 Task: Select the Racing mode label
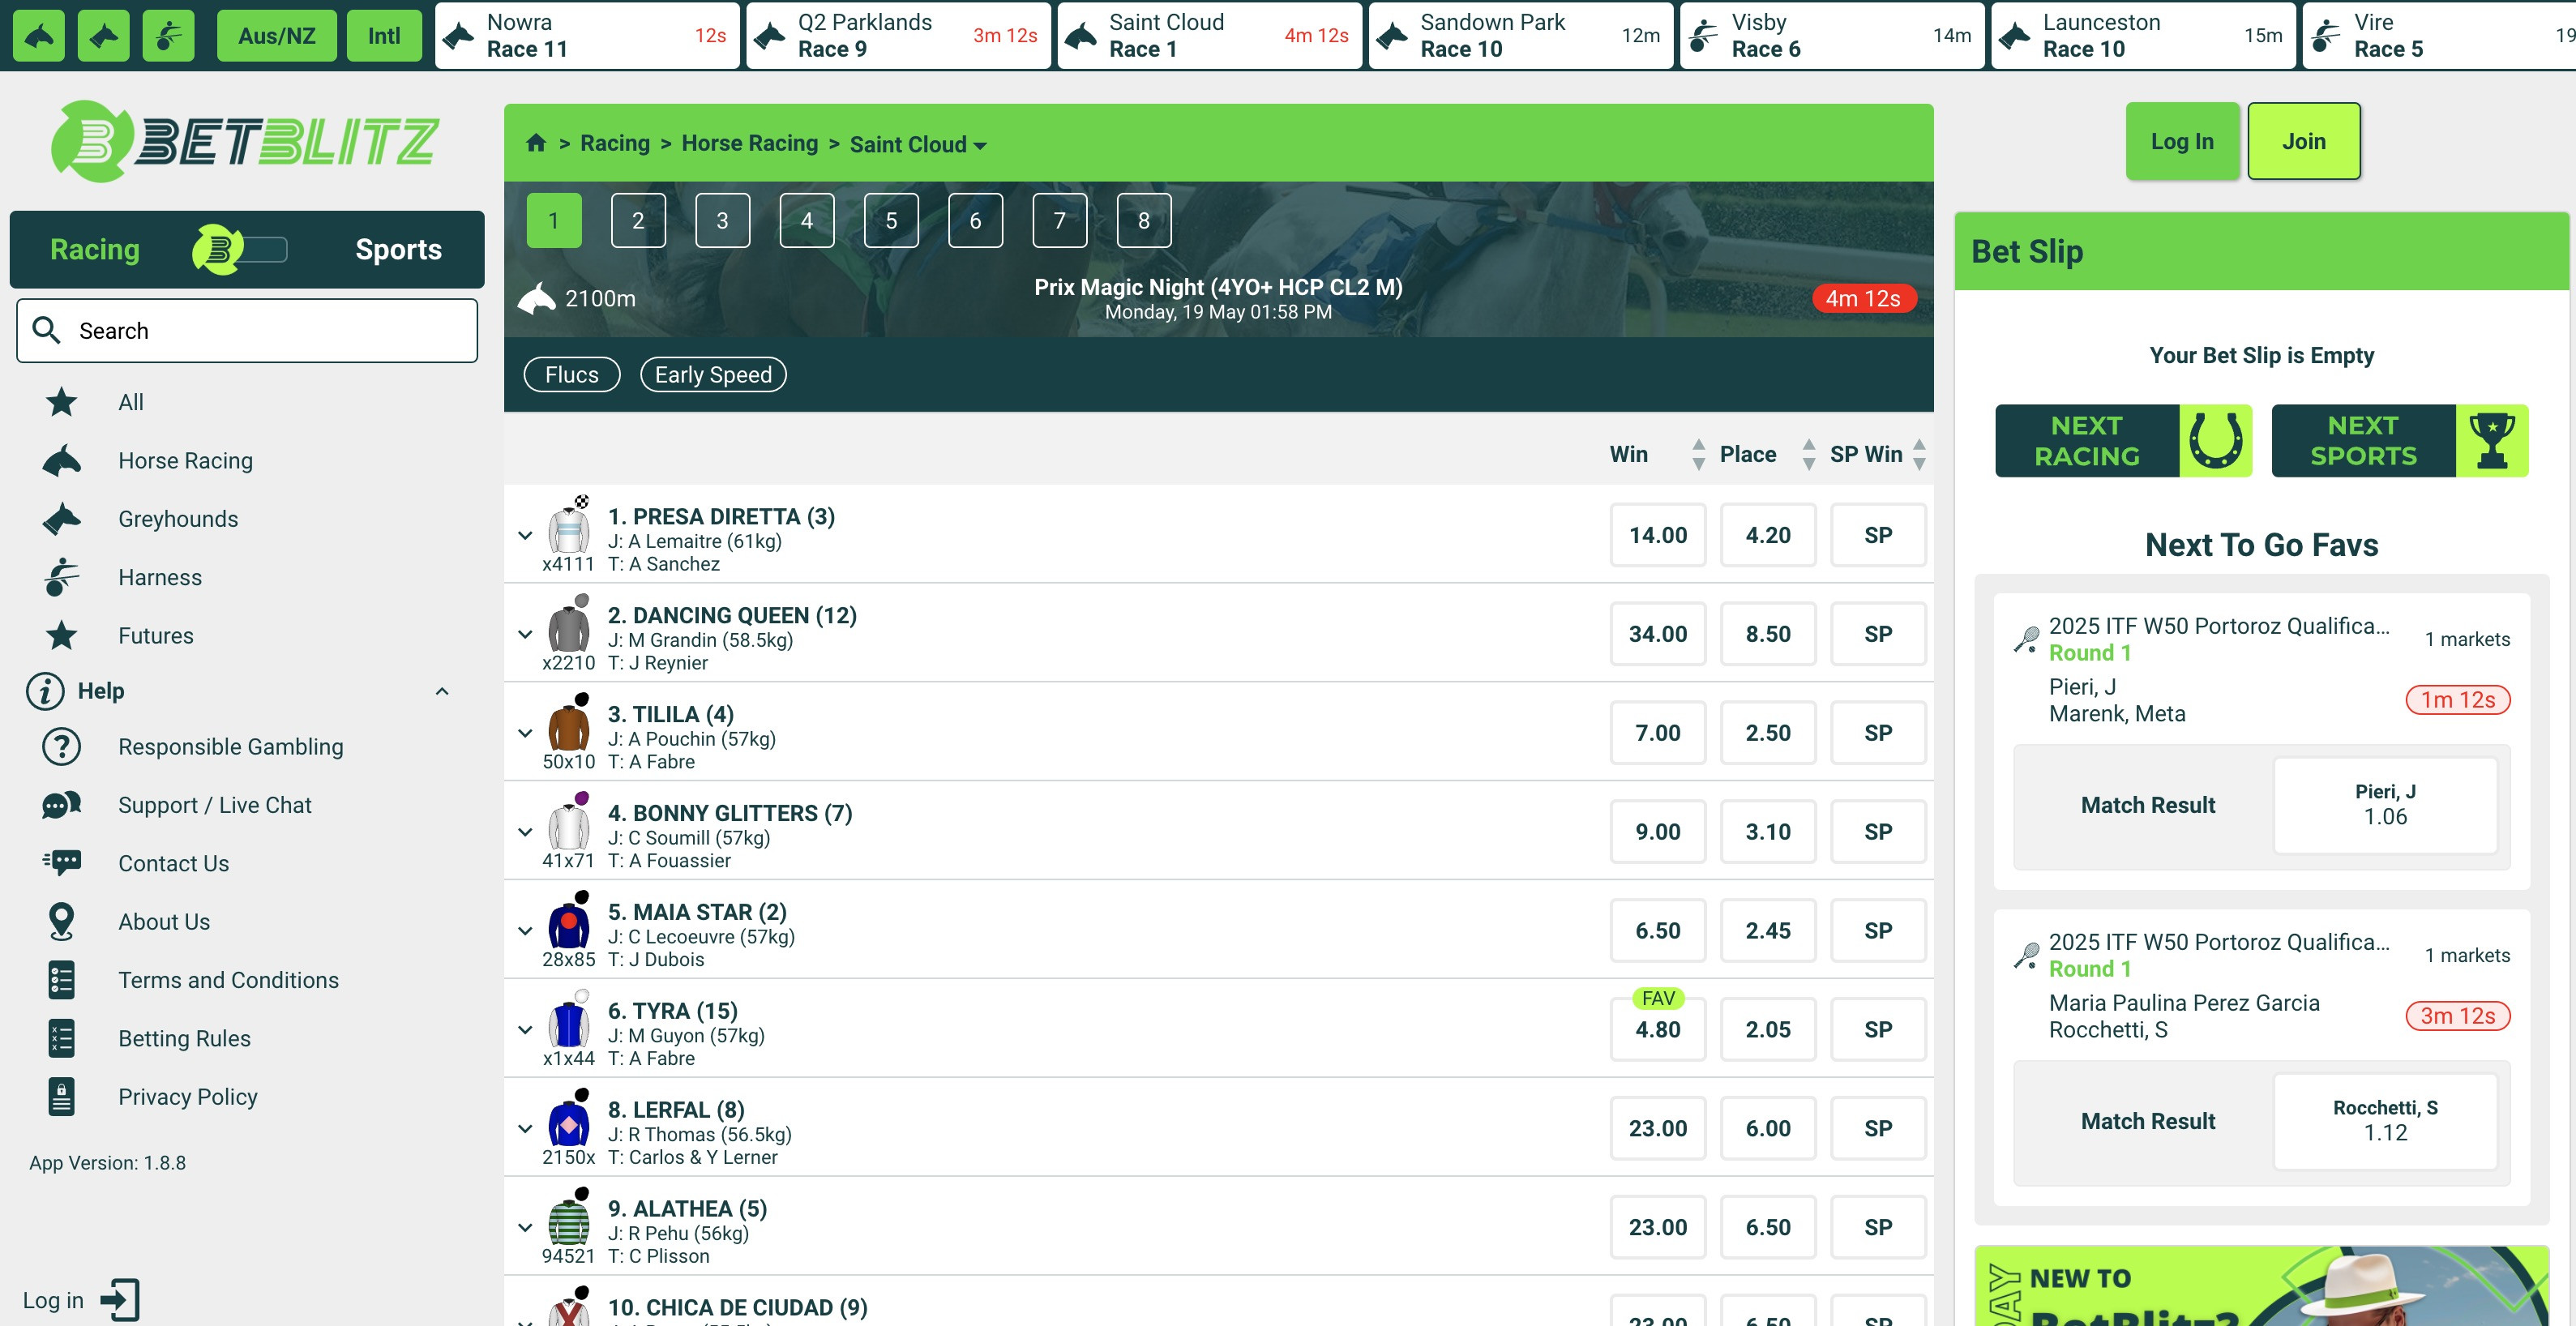pyautogui.click(x=95, y=249)
